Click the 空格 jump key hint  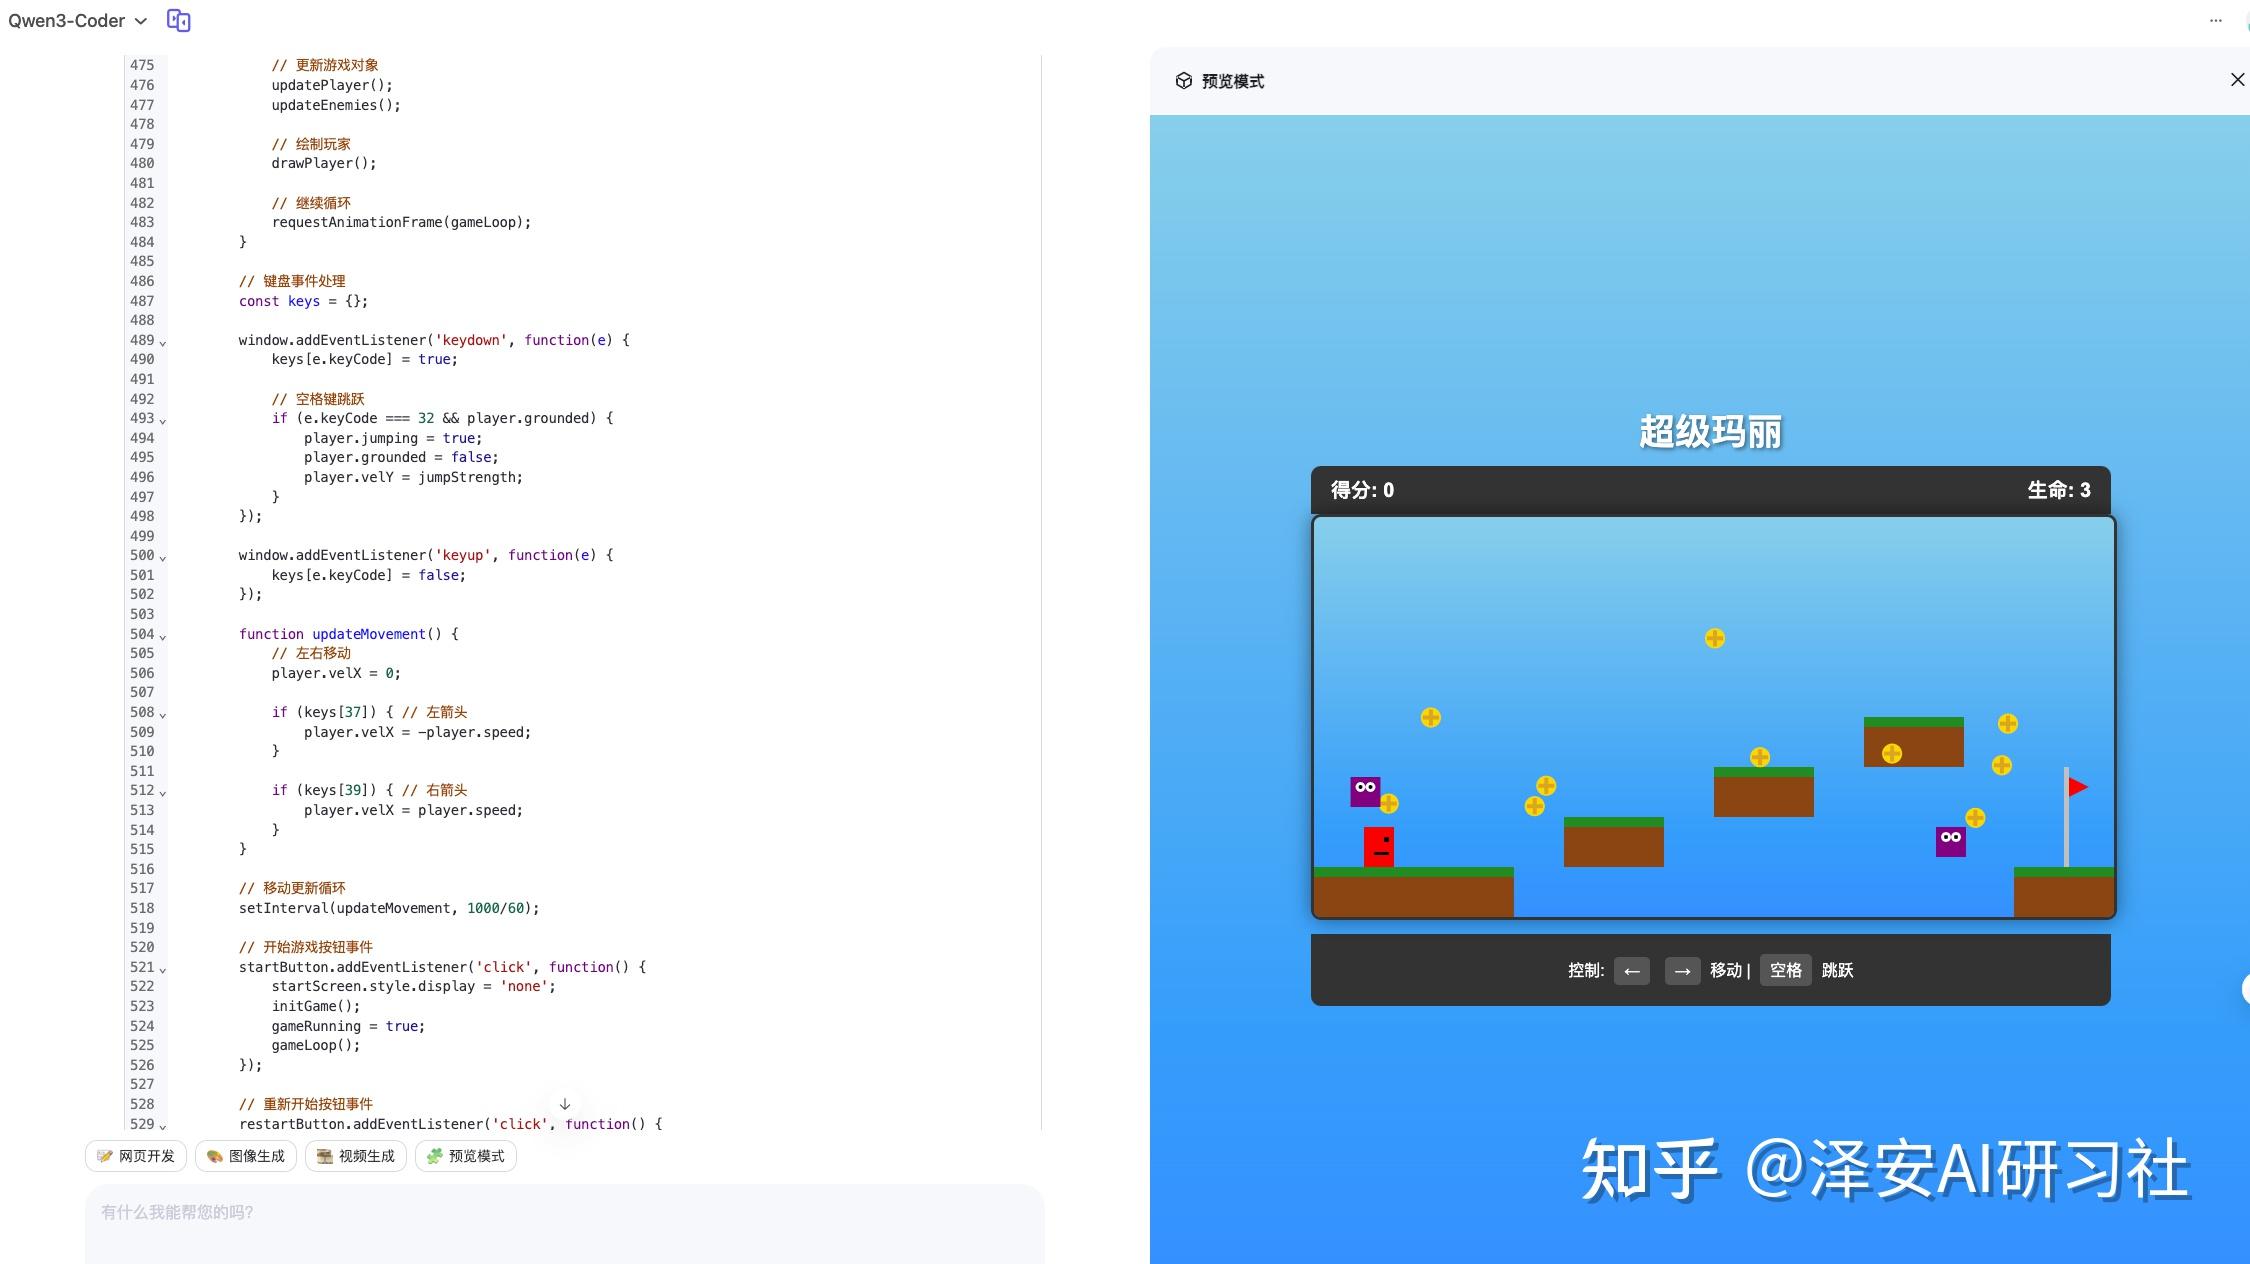[x=1785, y=970]
